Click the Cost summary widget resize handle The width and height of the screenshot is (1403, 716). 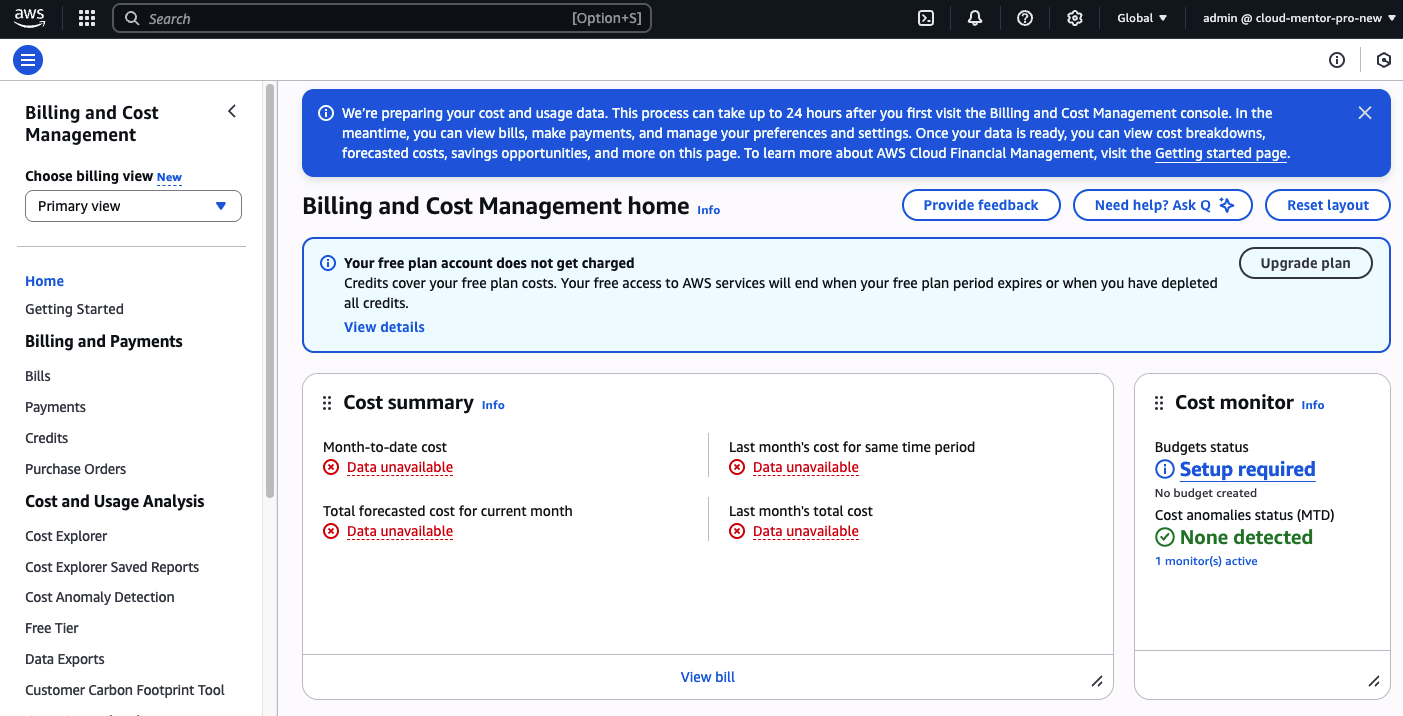pos(1097,681)
